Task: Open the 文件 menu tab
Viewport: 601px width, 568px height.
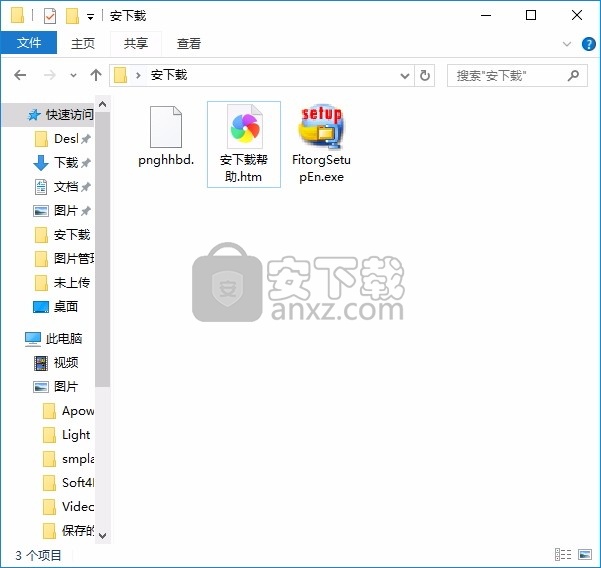Action: click(29, 43)
